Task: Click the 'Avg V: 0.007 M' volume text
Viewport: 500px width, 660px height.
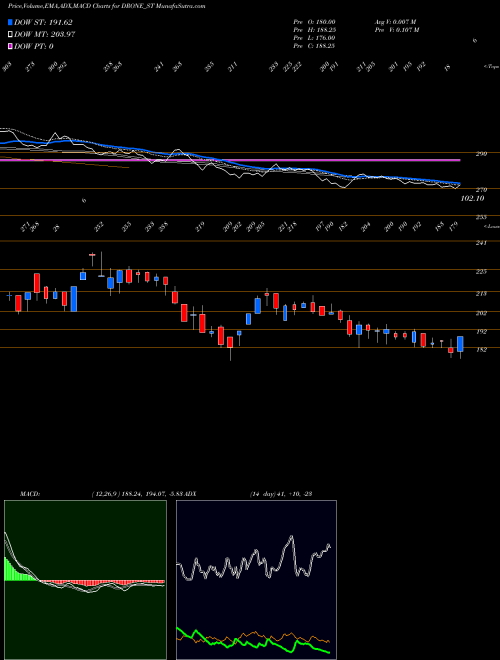Action: click(x=395, y=21)
